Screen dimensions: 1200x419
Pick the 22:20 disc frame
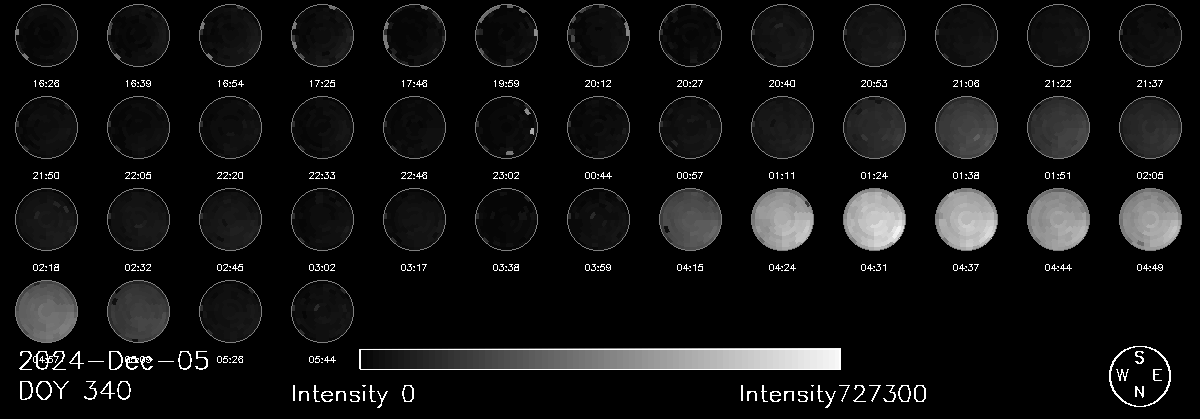click(x=230, y=127)
